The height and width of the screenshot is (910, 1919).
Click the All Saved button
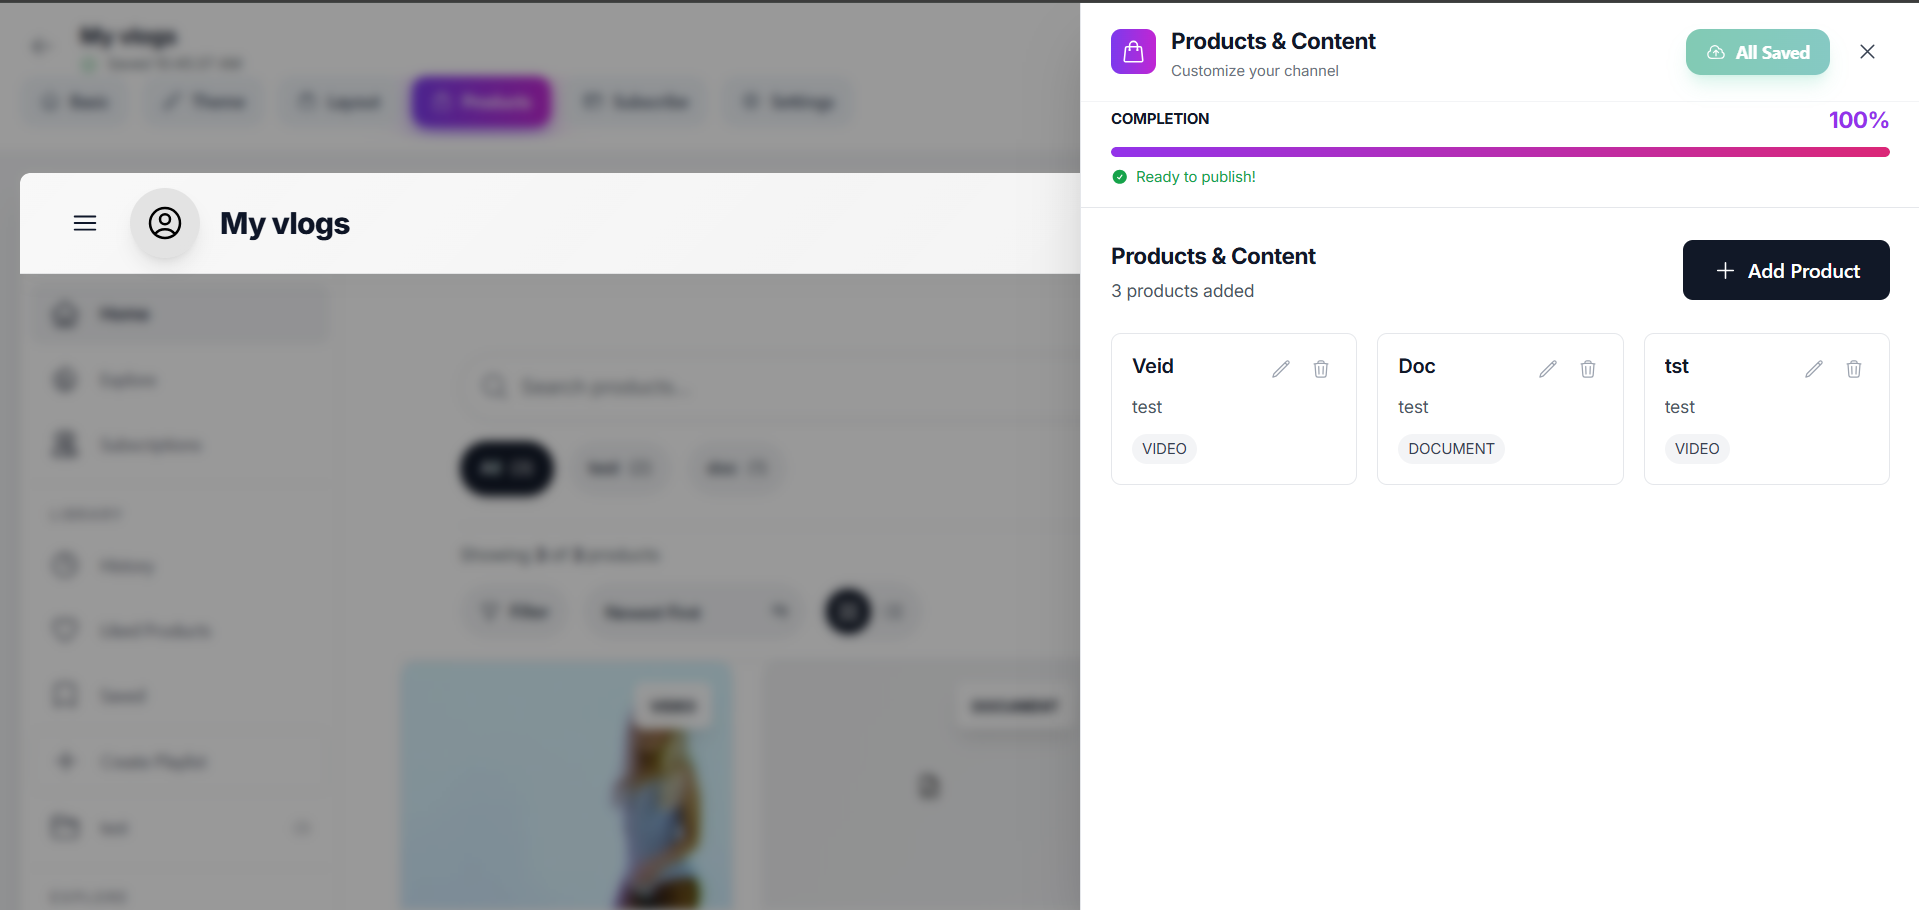(x=1757, y=52)
